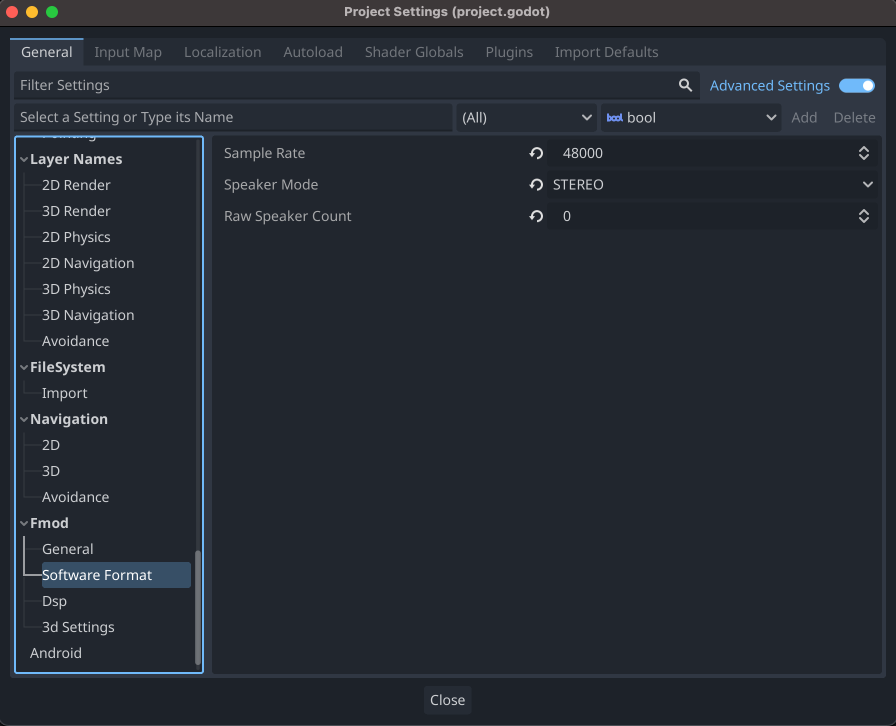Minimize the window with the yellow button

point(32,12)
